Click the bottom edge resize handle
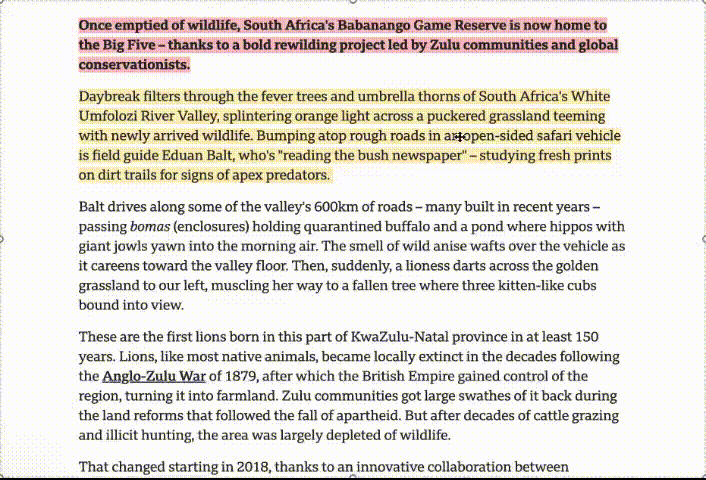The height and width of the screenshot is (480, 706). [x=353, y=477]
